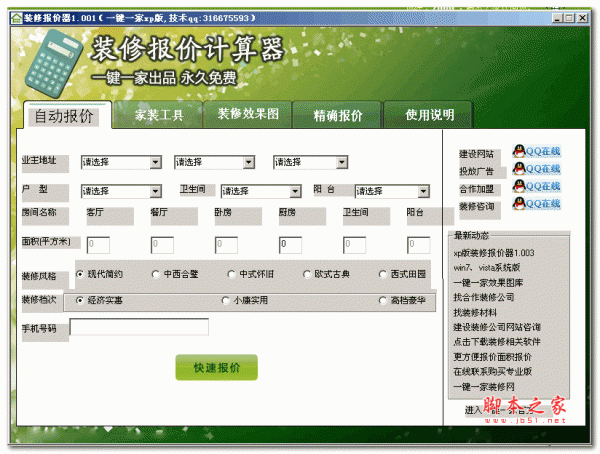The height and width of the screenshot is (454, 600).
Task: Open the 在线联系购买专业版 link
Action: 492,372
